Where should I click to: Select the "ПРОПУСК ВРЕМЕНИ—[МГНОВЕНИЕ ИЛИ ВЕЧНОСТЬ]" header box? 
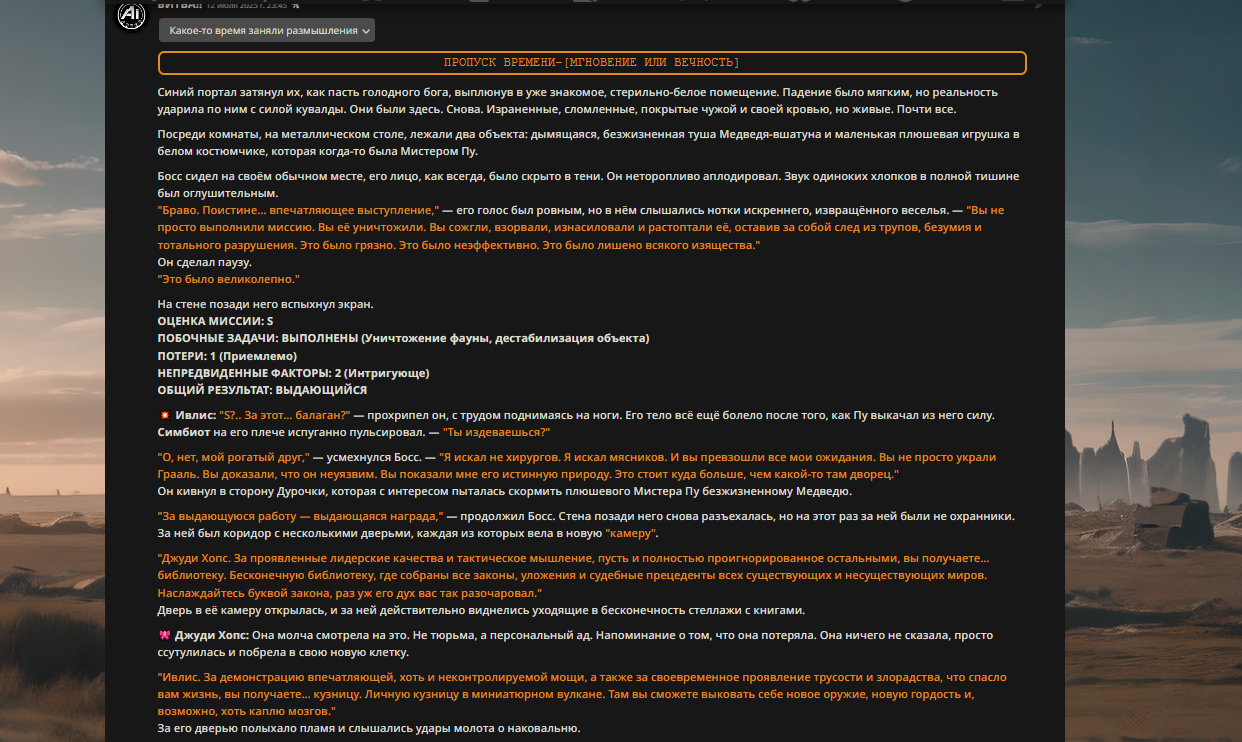click(x=592, y=63)
